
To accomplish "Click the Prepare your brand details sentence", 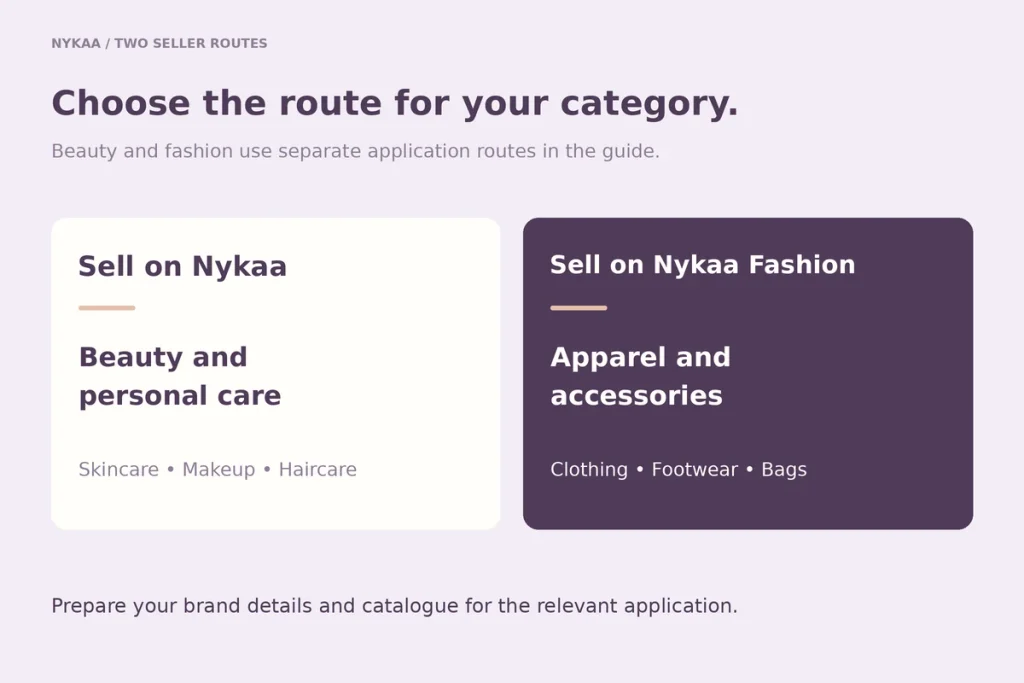I will 394,606.
